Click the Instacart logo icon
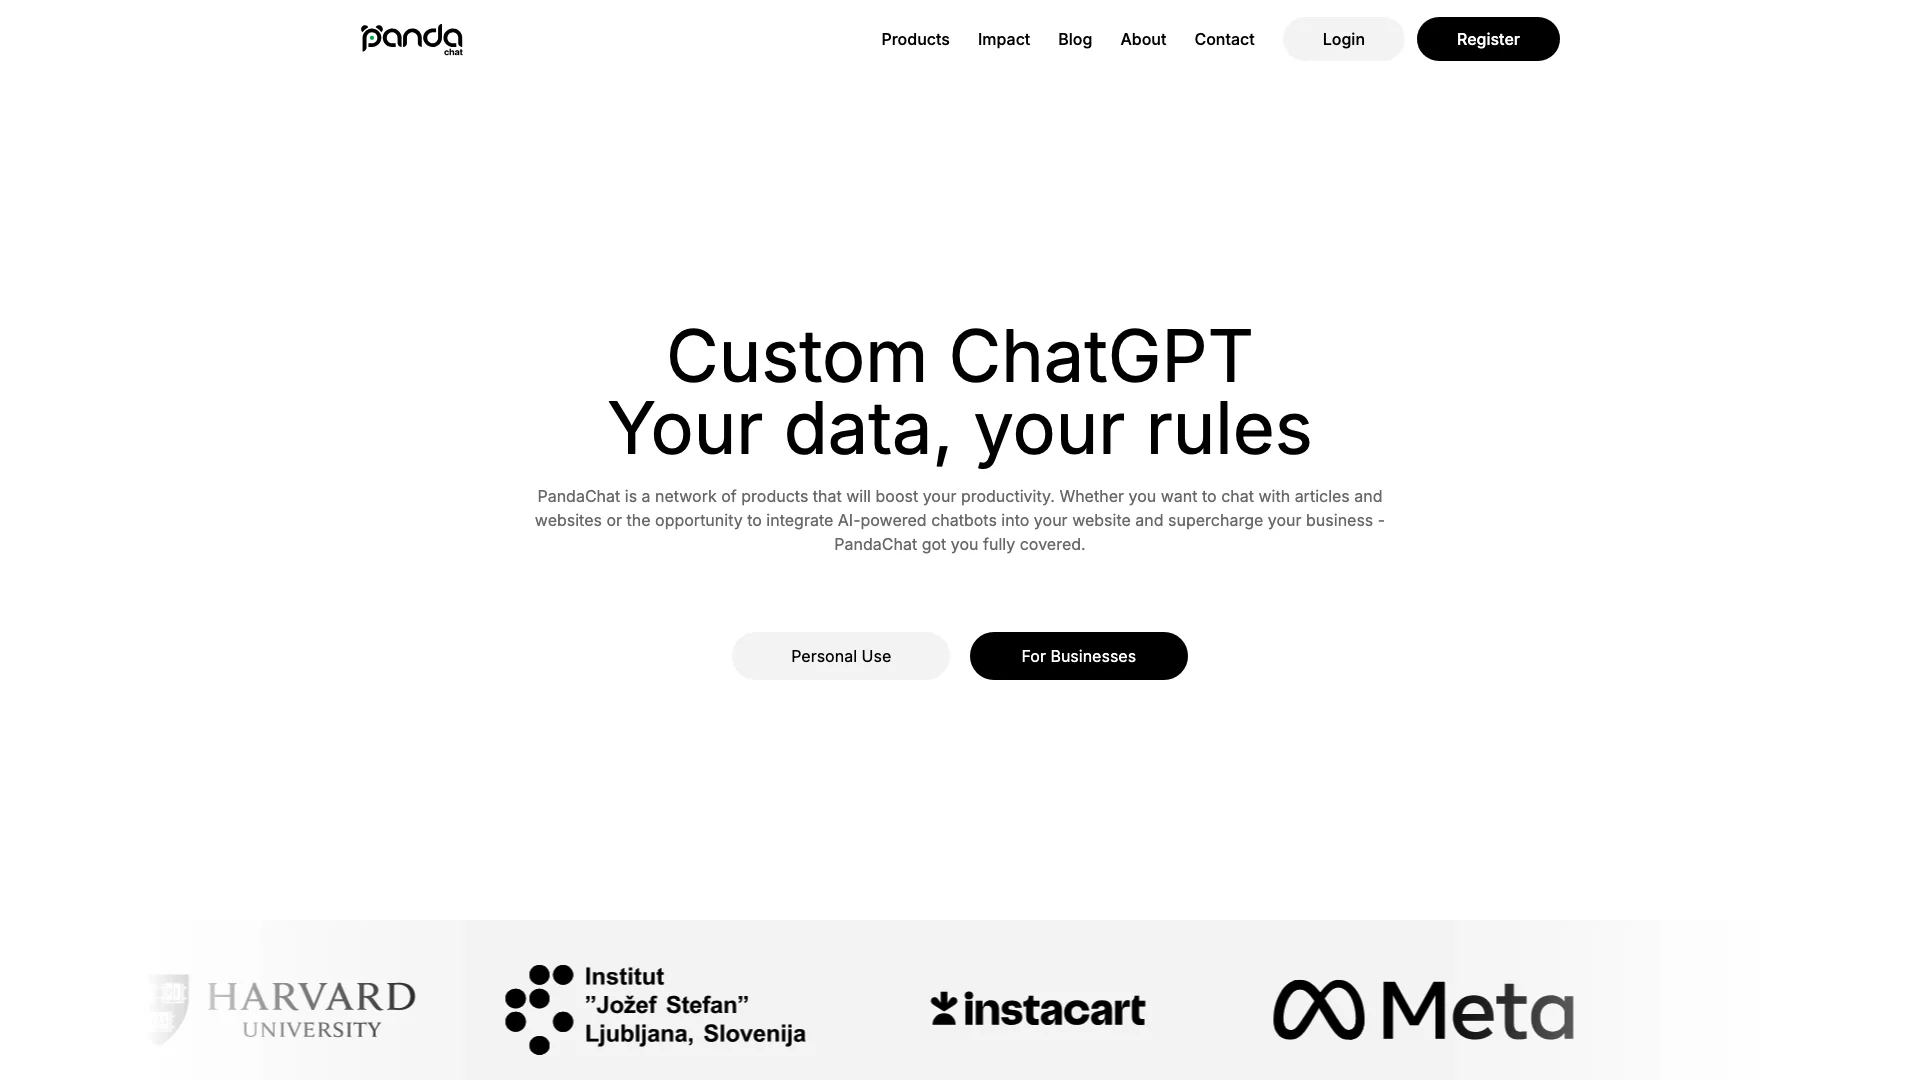 [942, 1007]
